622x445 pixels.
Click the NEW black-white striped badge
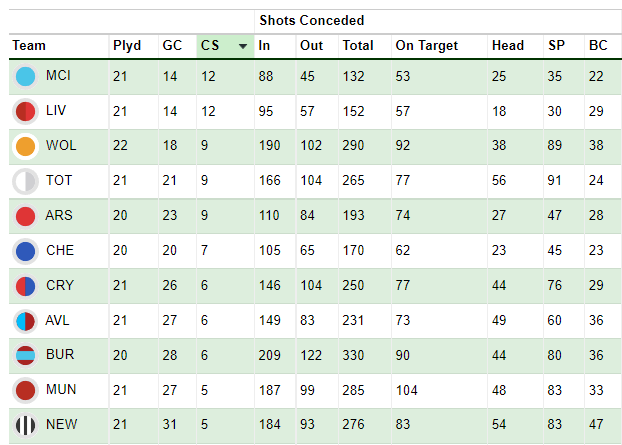25,425
